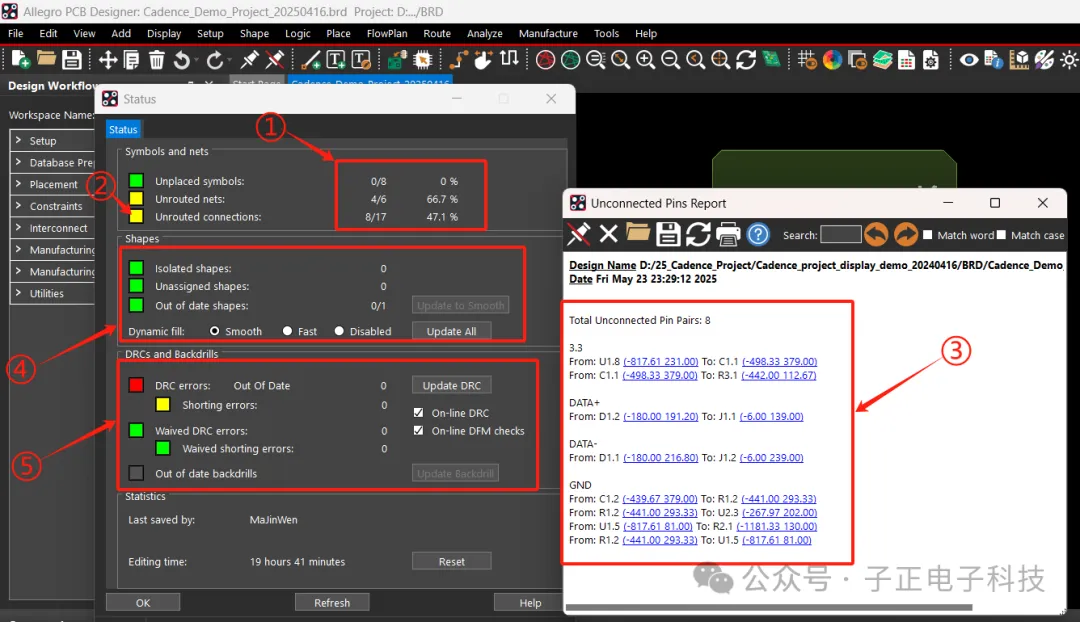Click OK in the Status dialog
The width and height of the screenshot is (1080, 622).
[x=143, y=603]
